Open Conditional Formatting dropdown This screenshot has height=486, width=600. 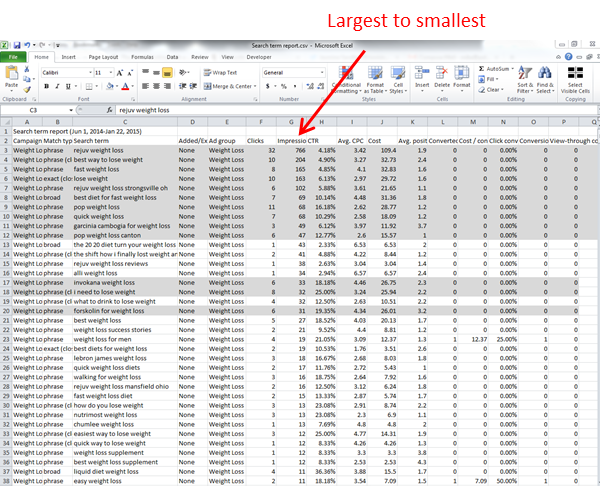[346, 80]
